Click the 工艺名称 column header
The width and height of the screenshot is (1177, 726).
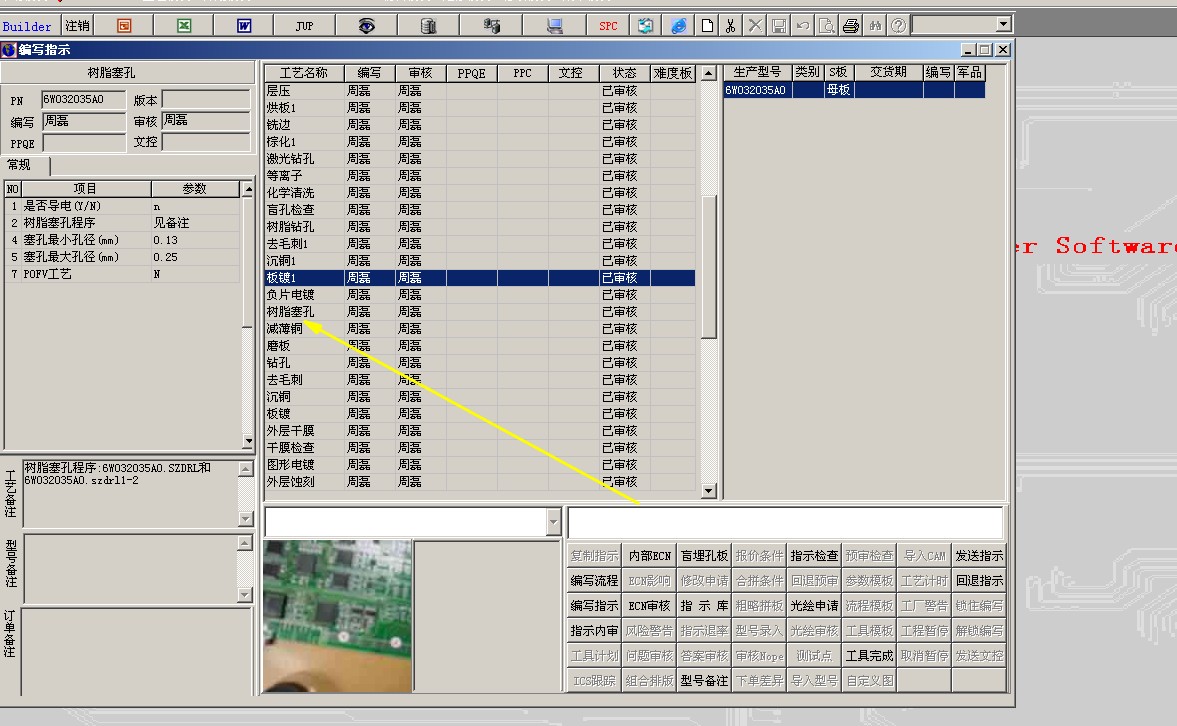(x=304, y=73)
